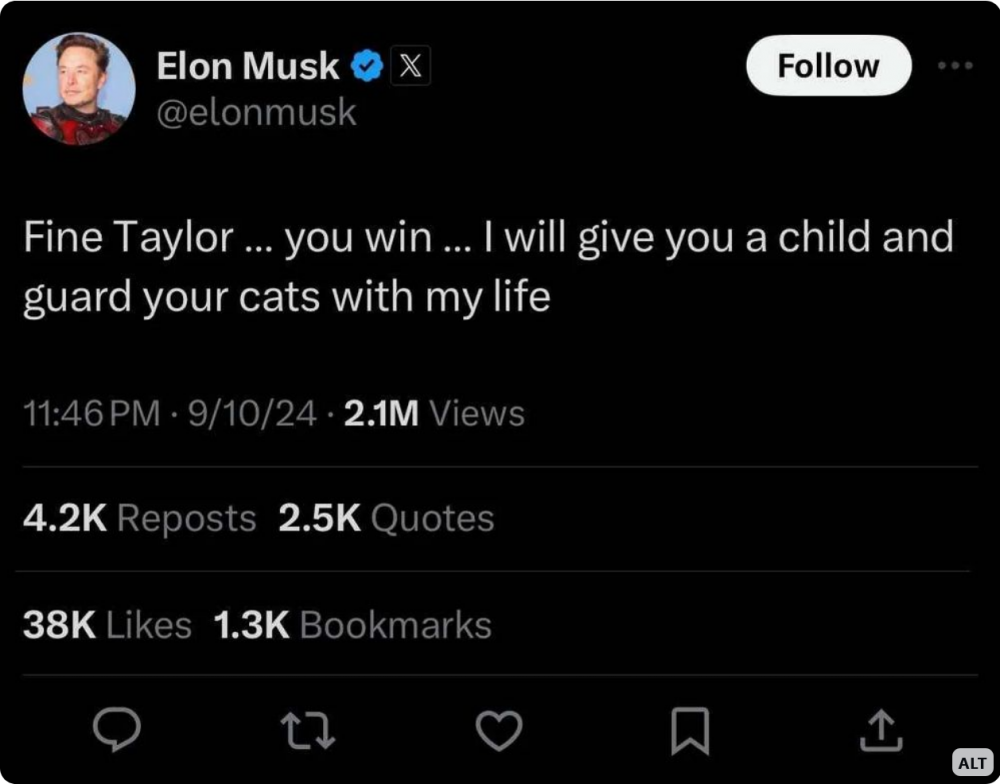The width and height of the screenshot is (1000, 784).
Task: Bookmark the tweet using the bookmark icon
Action: [690, 730]
